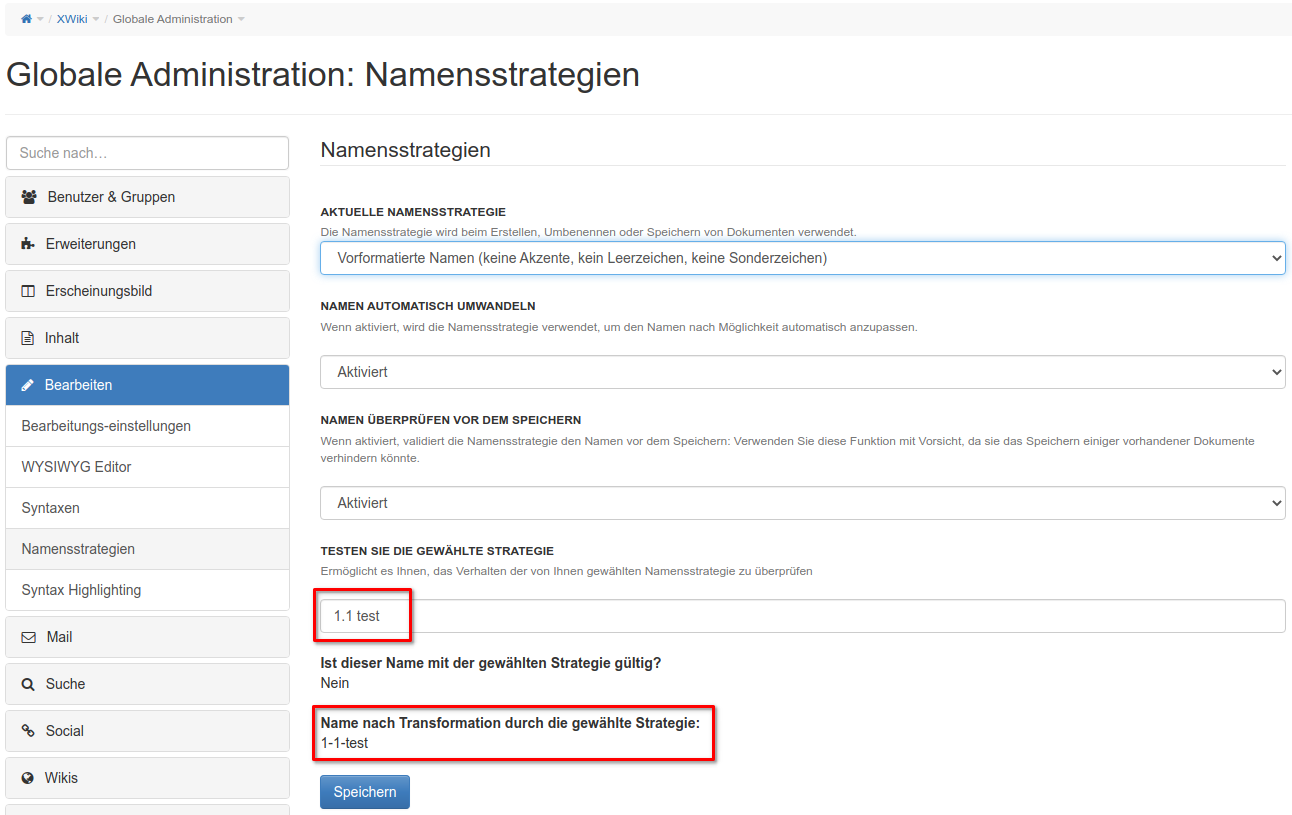This screenshot has width=1292, height=815.
Task: Focus the 'Suche nach…' search field
Action: (x=147, y=153)
